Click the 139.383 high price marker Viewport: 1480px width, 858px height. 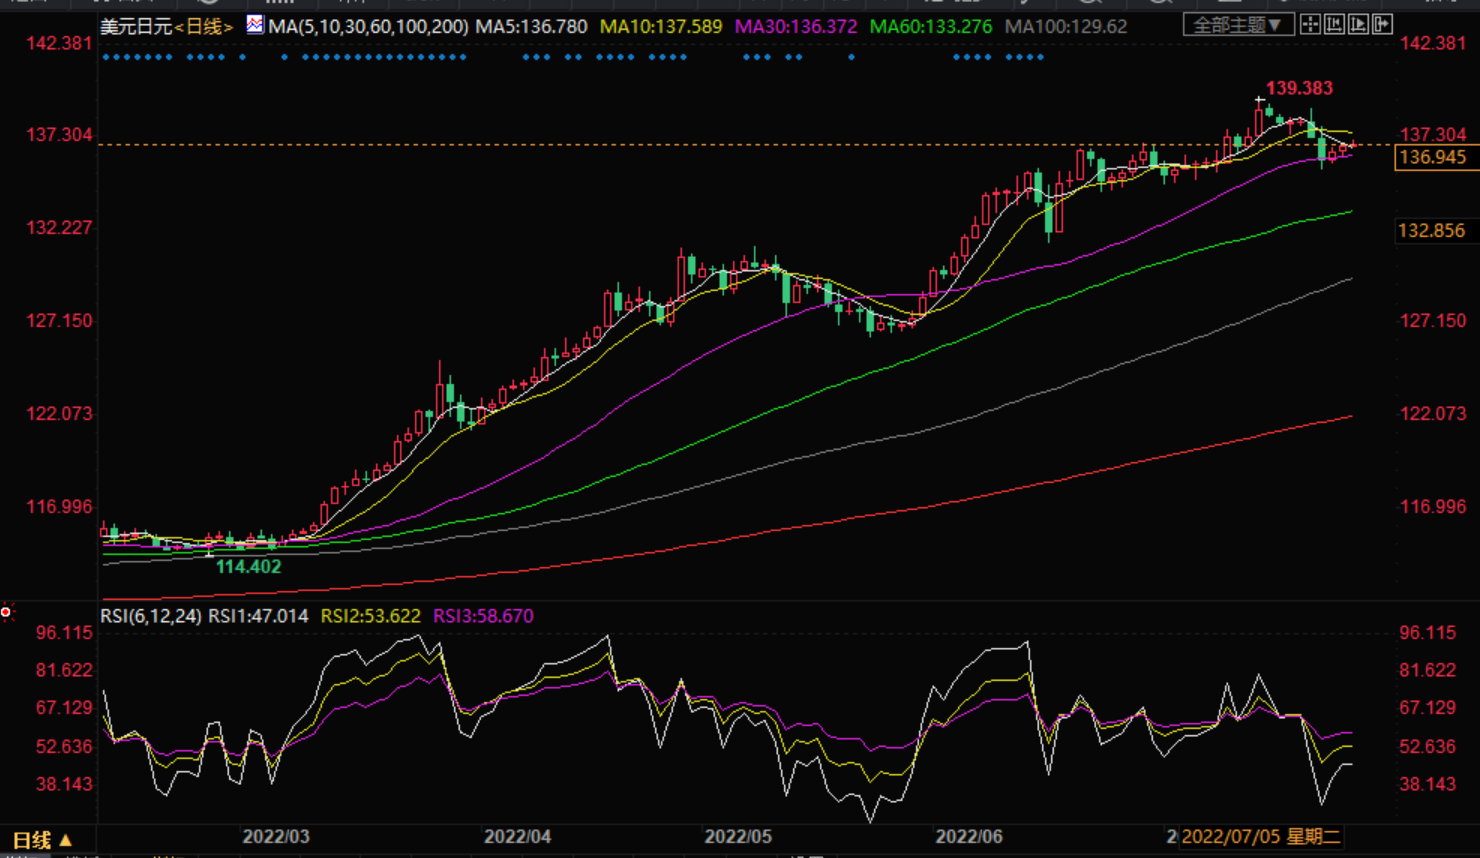(x=1299, y=88)
